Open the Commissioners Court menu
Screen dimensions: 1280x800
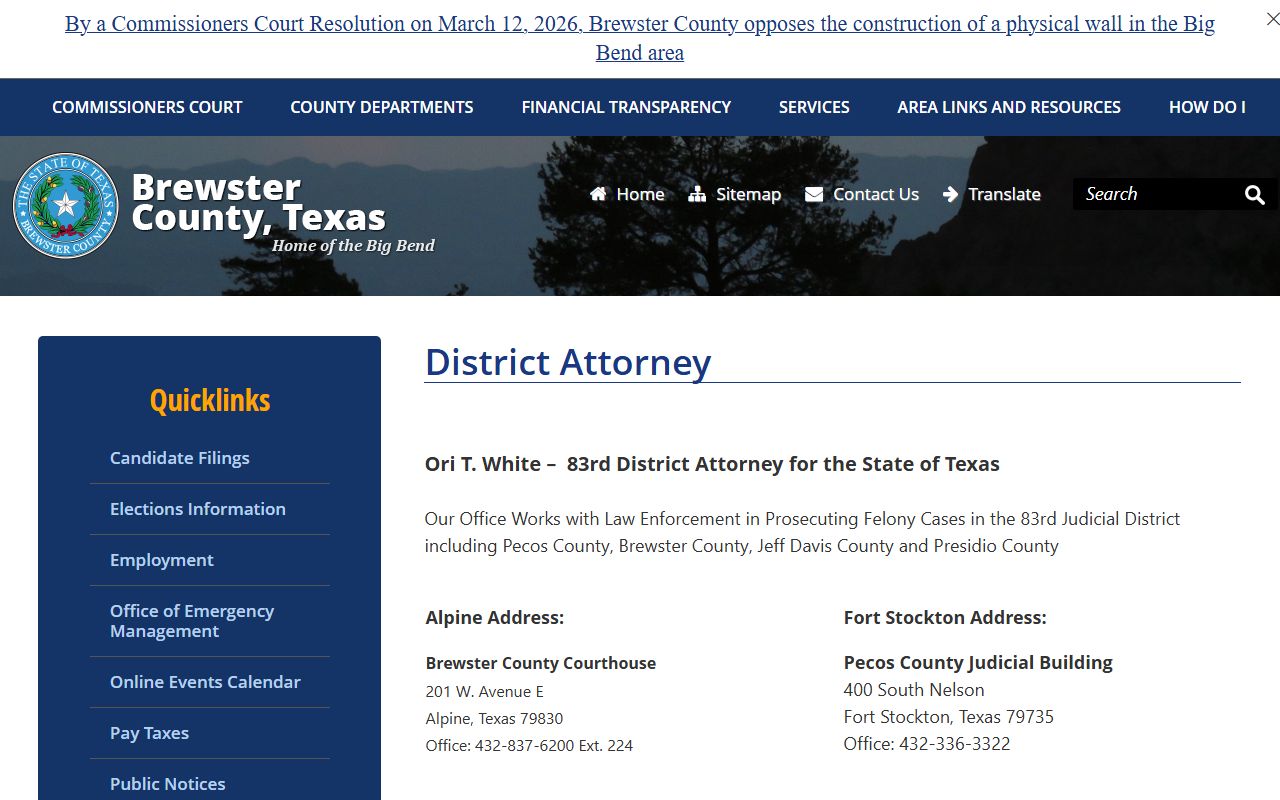pyautogui.click(x=147, y=107)
